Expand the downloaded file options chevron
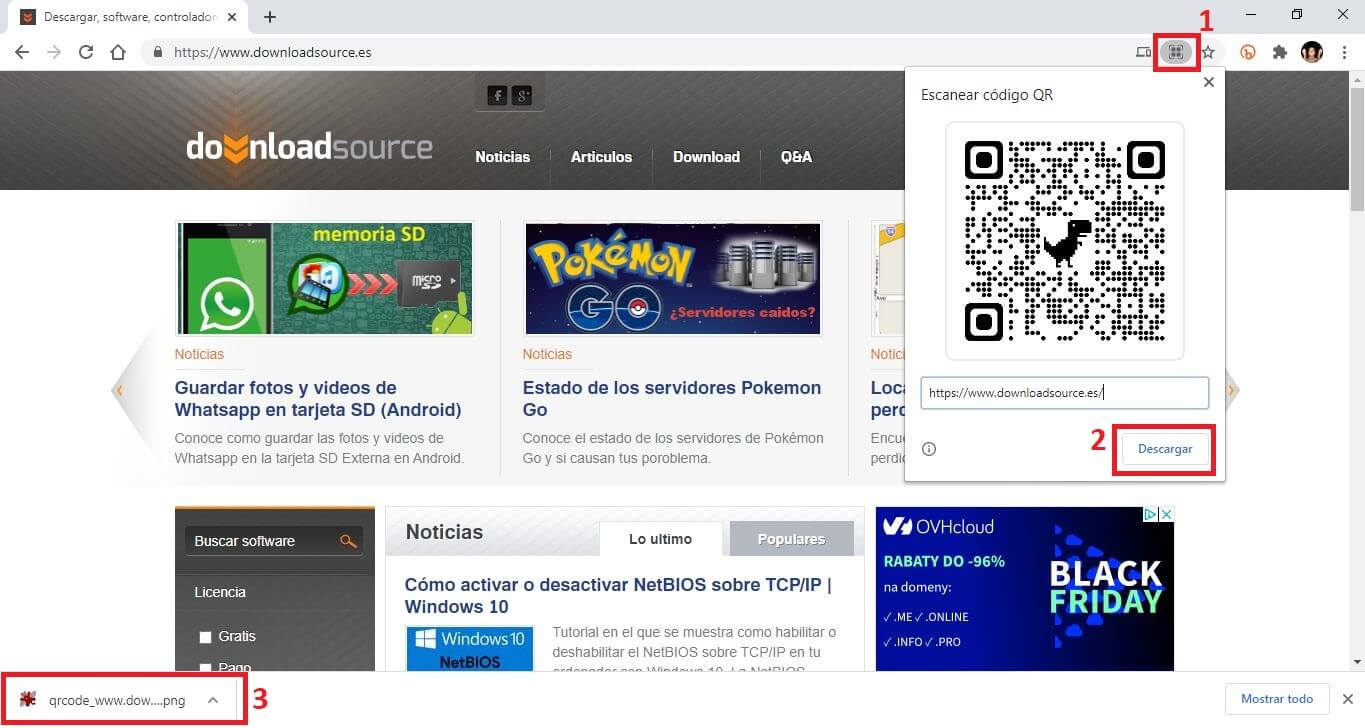 (x=213, y=700)
